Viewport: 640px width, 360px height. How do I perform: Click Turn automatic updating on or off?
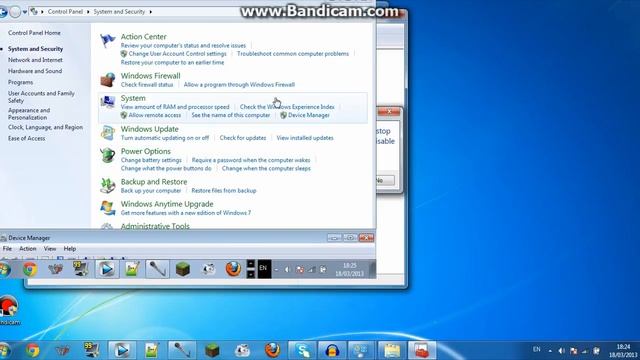click(x=165, y=138)
